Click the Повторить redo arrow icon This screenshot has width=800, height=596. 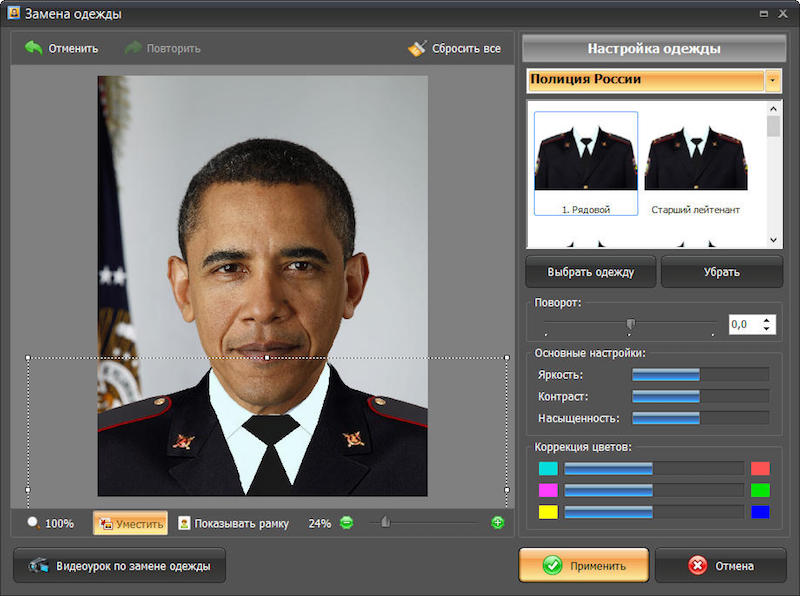coord(133,48)
